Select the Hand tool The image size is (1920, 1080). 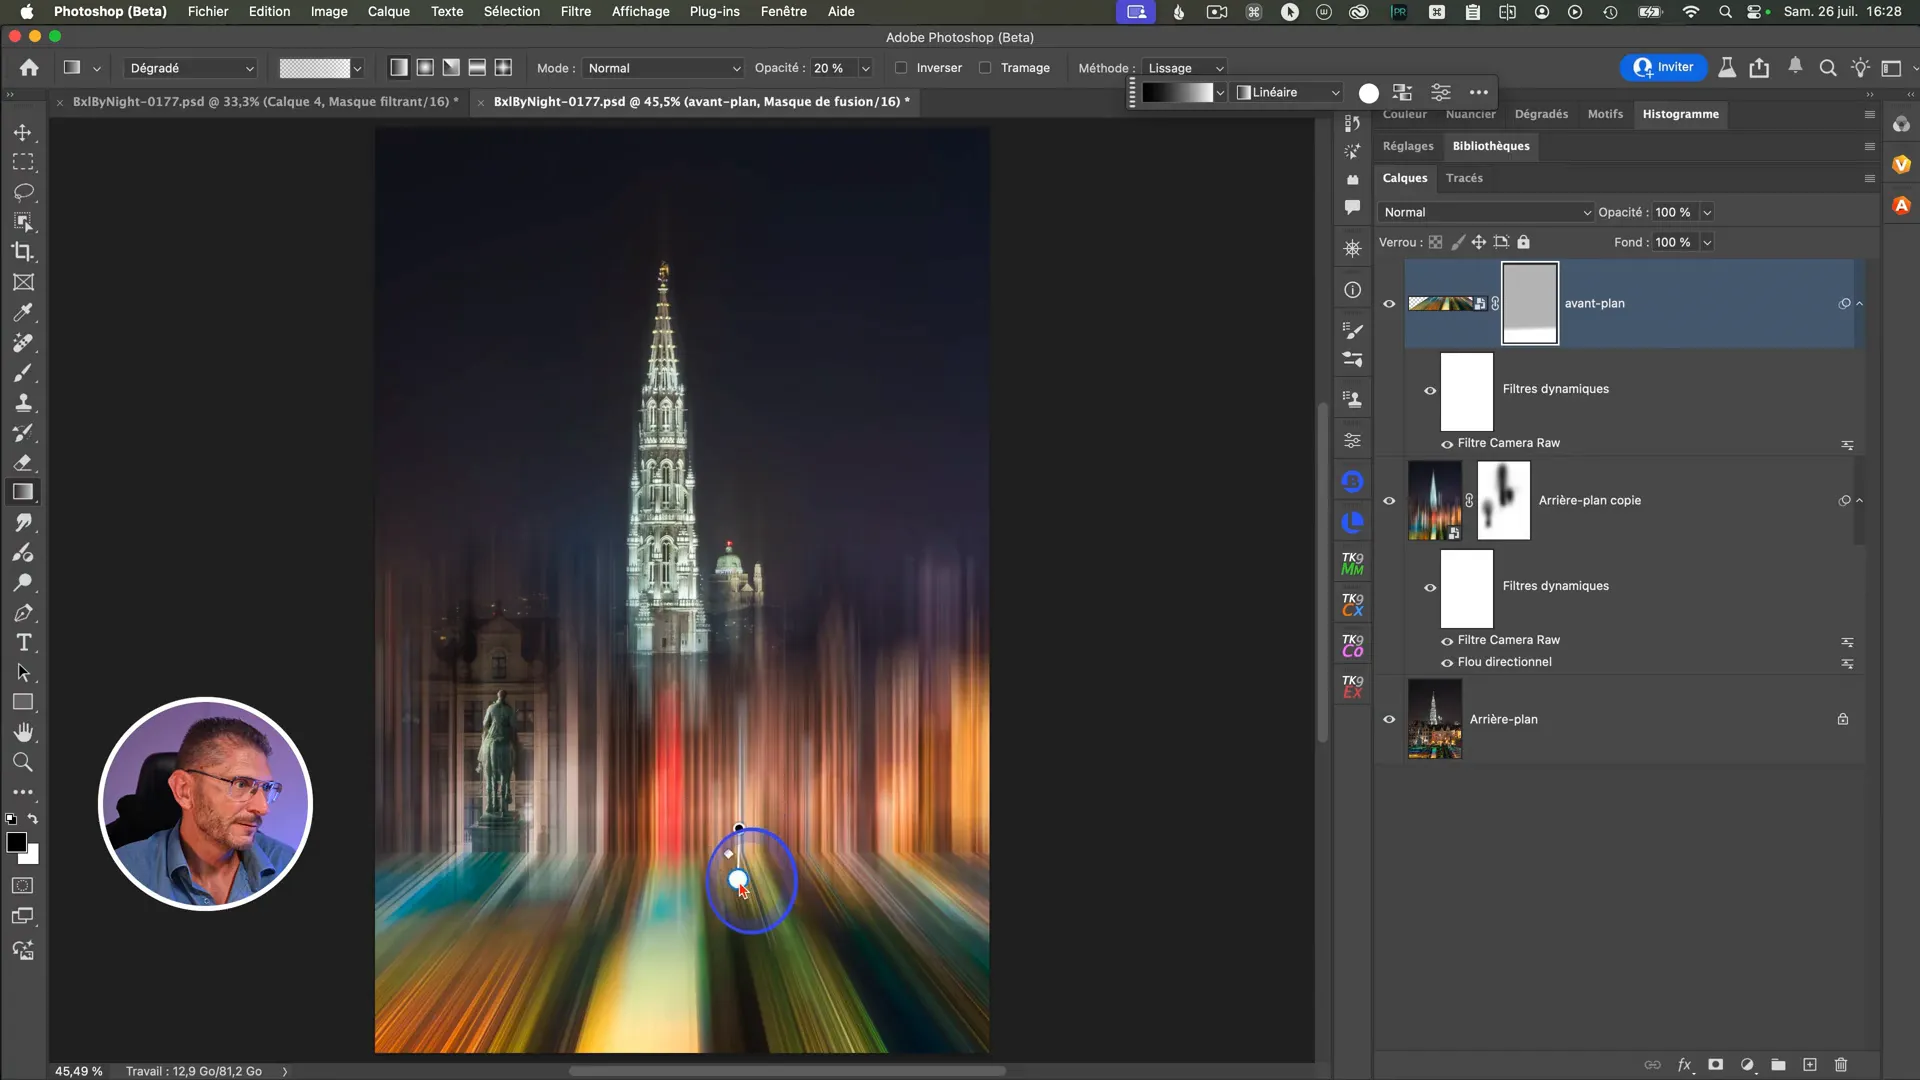(23, 732)
